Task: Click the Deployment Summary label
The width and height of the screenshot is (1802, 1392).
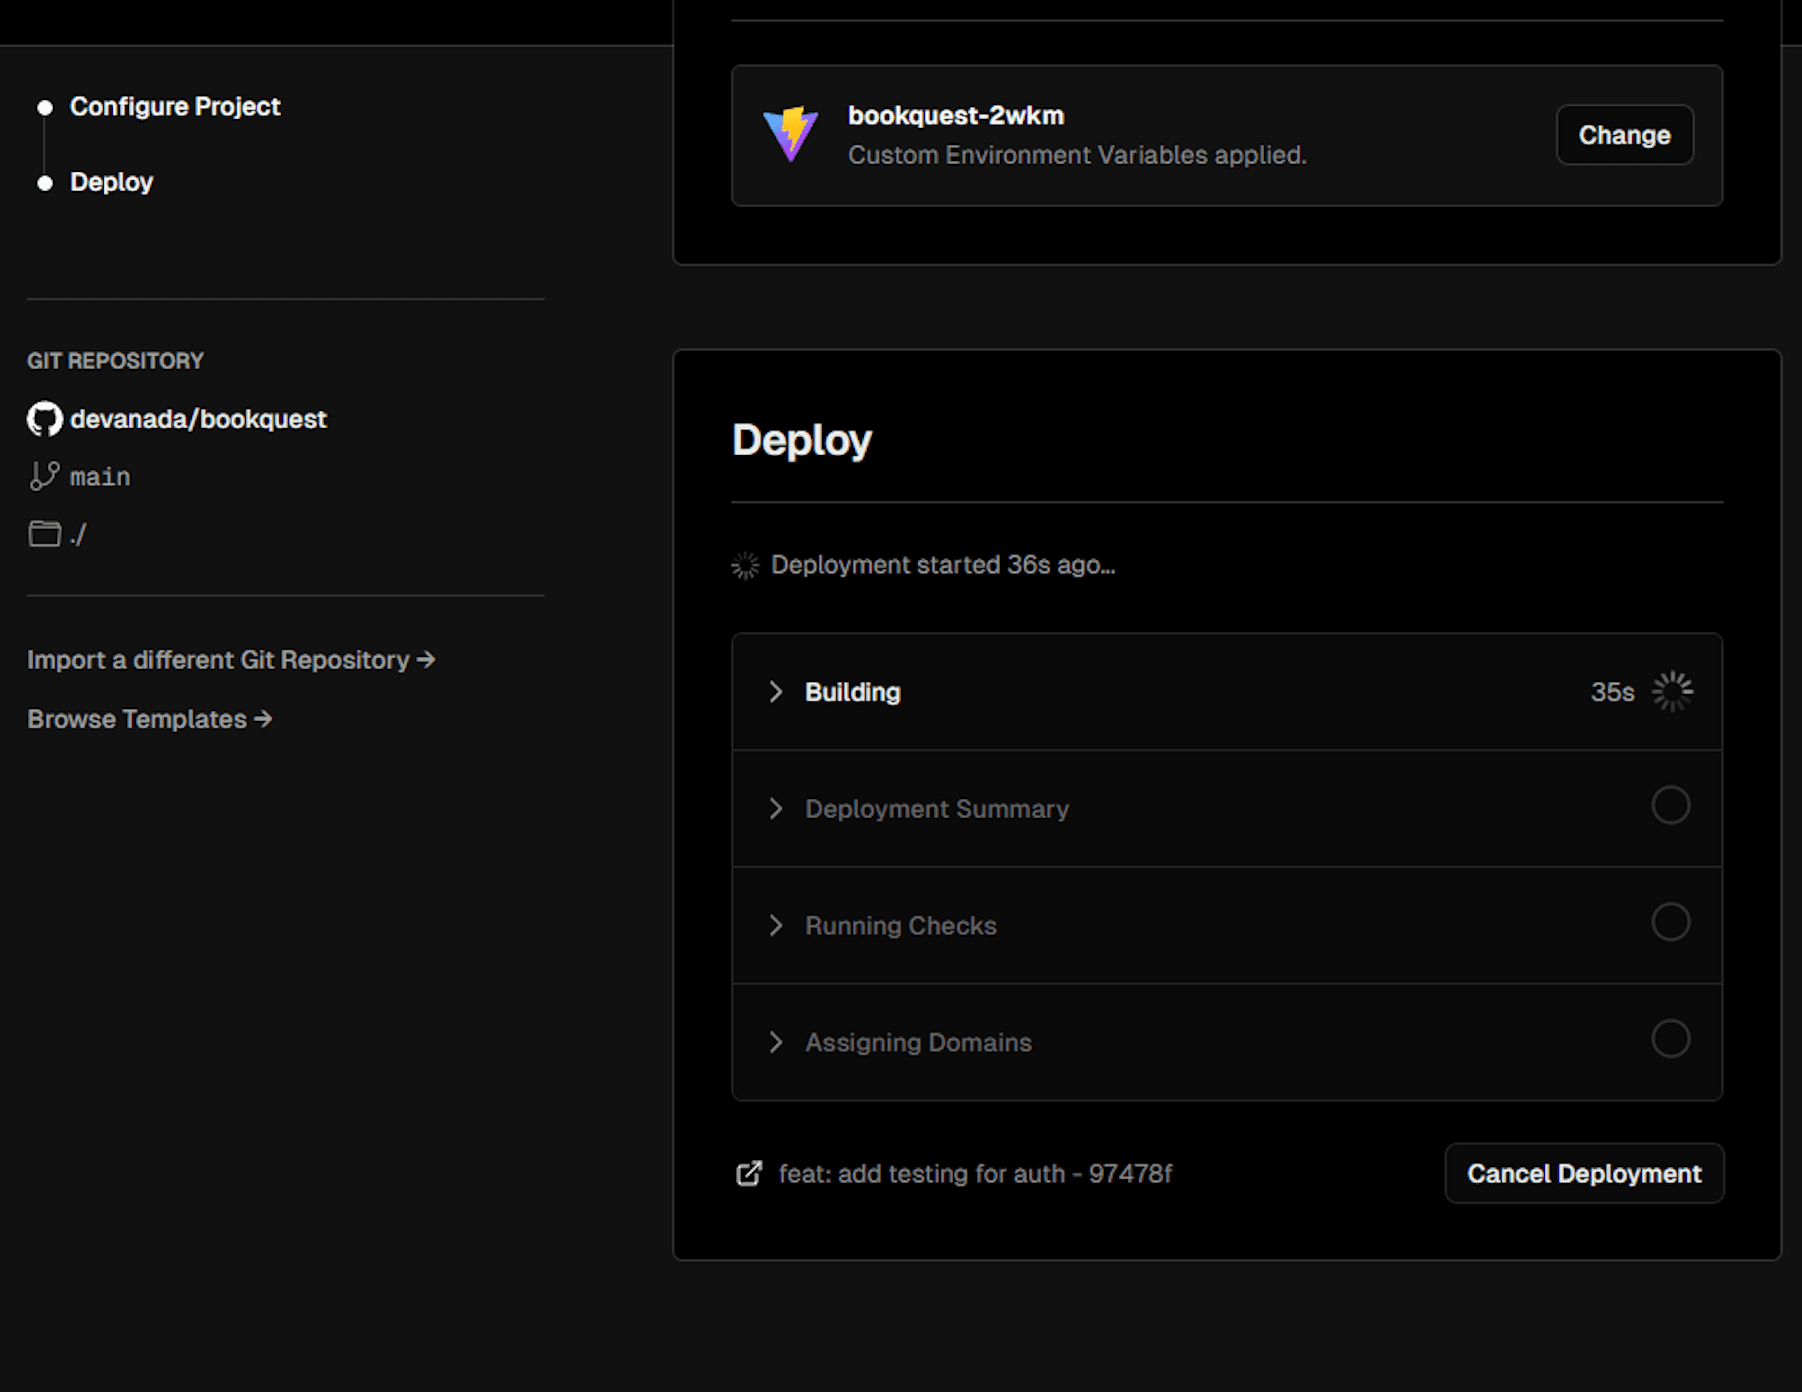Action: pyautogui.click(x=937, y=809)
